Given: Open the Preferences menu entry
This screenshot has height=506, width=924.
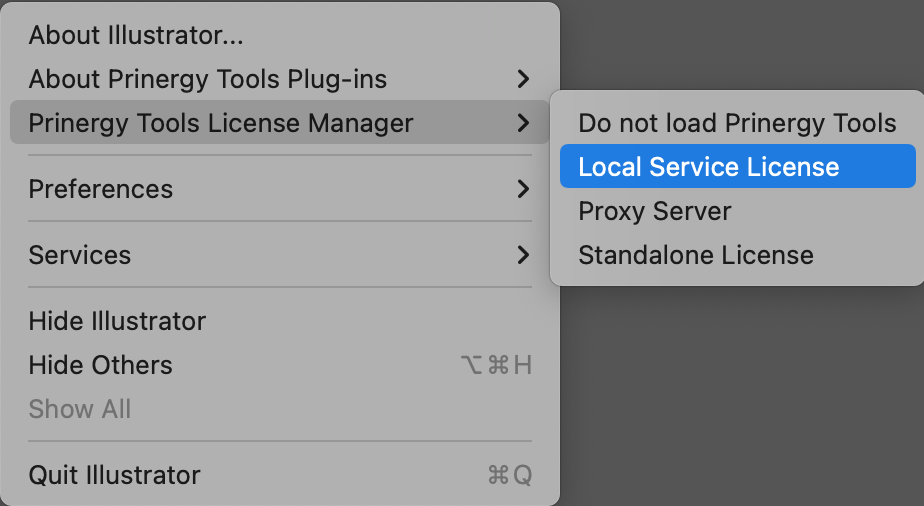Looking at the screenshot, I should tap(100, 189).
